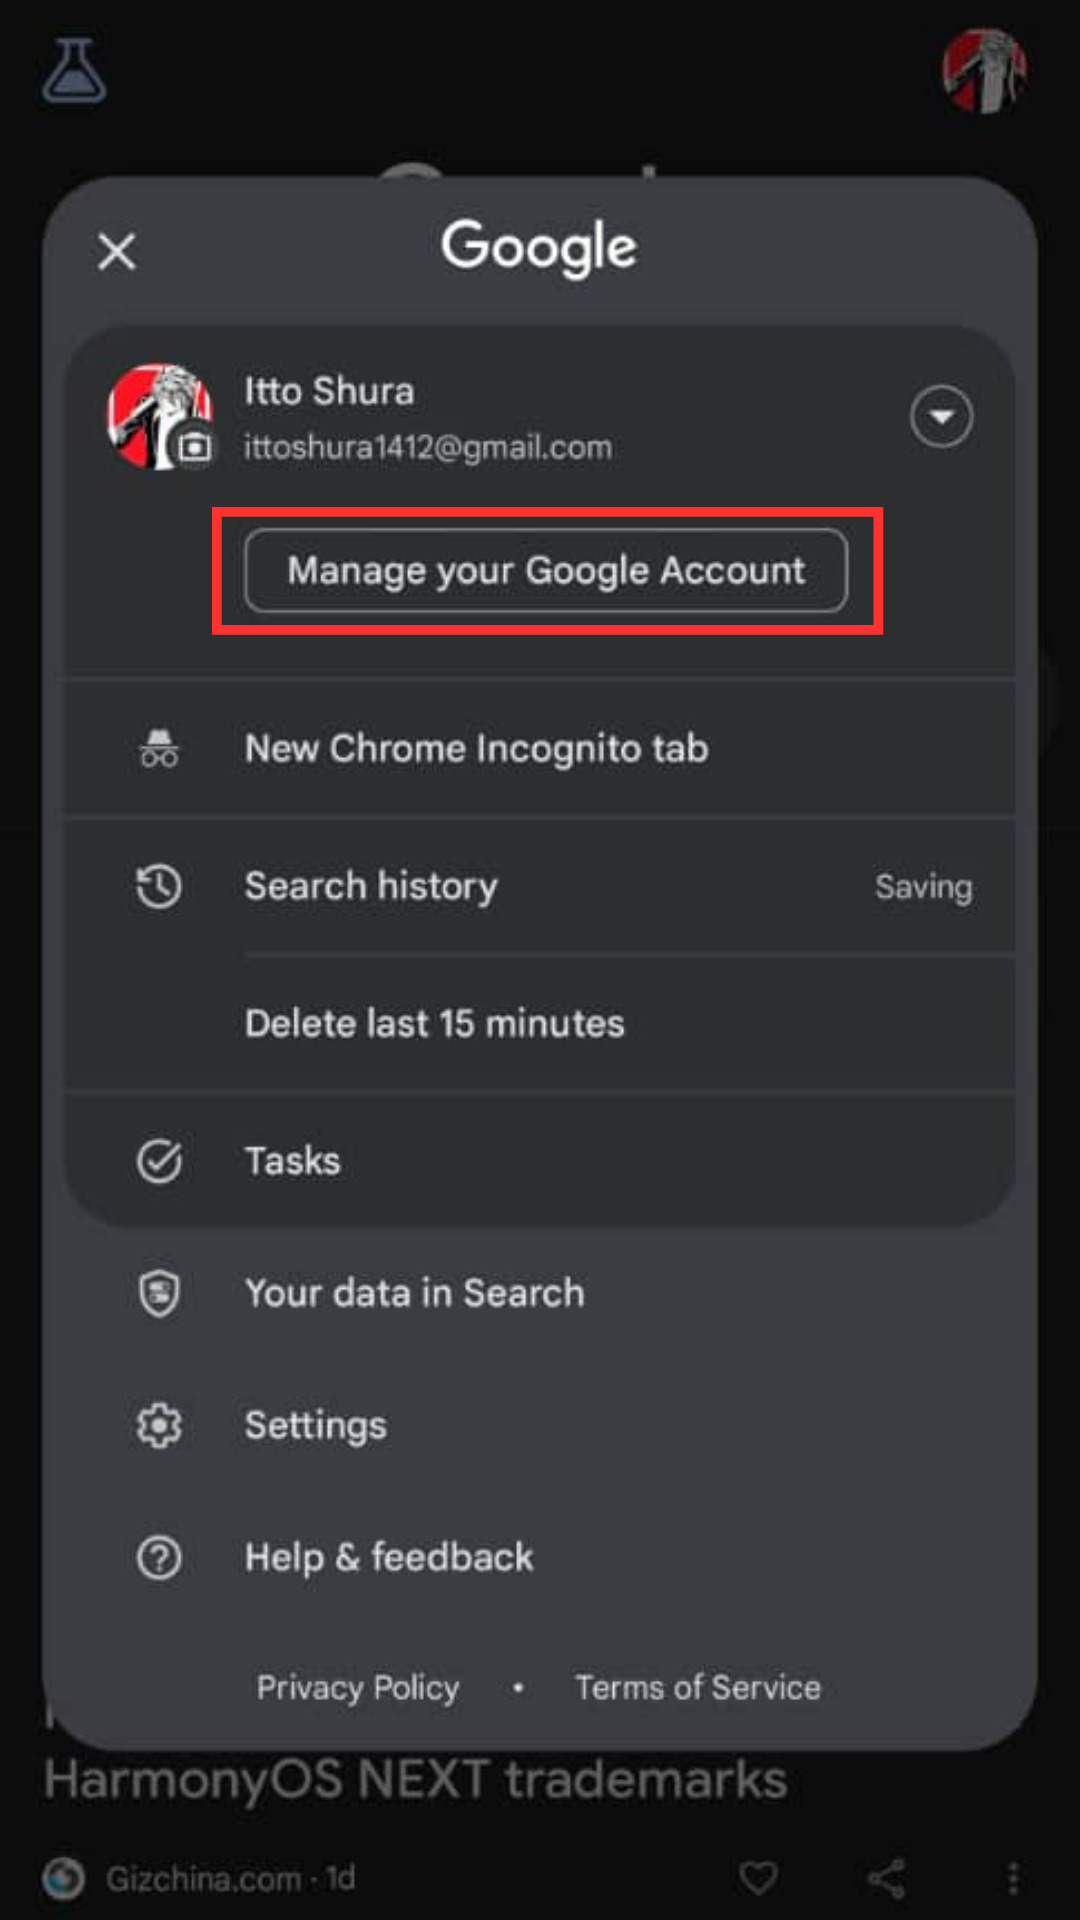Open Your data in Search

(414, 1293)
